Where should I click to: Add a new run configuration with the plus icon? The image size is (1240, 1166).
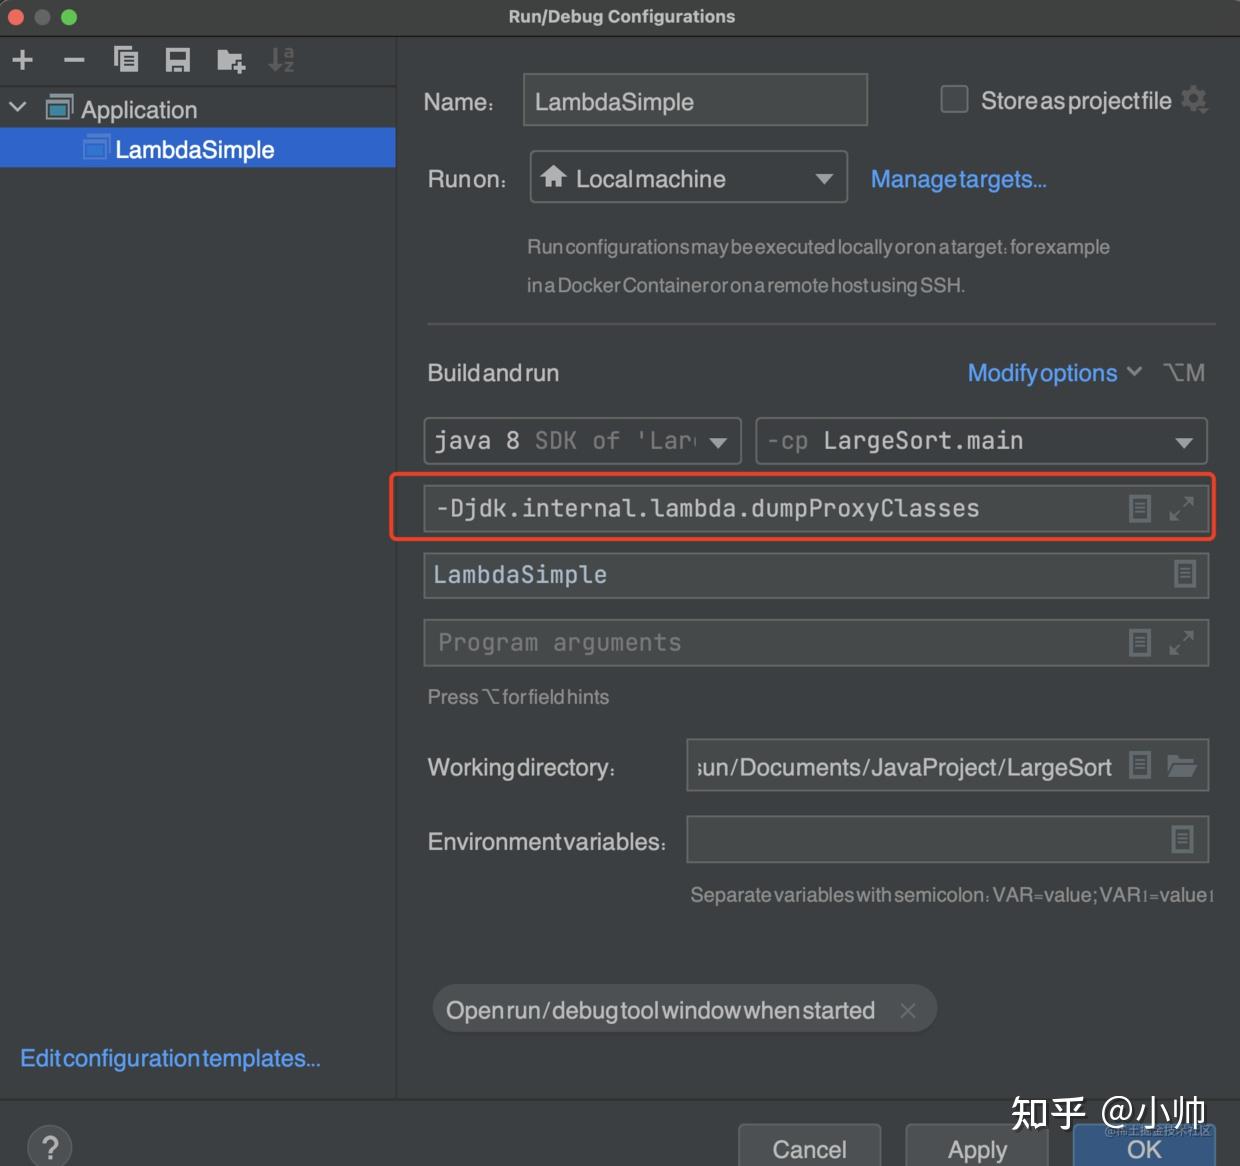(22, 59)
